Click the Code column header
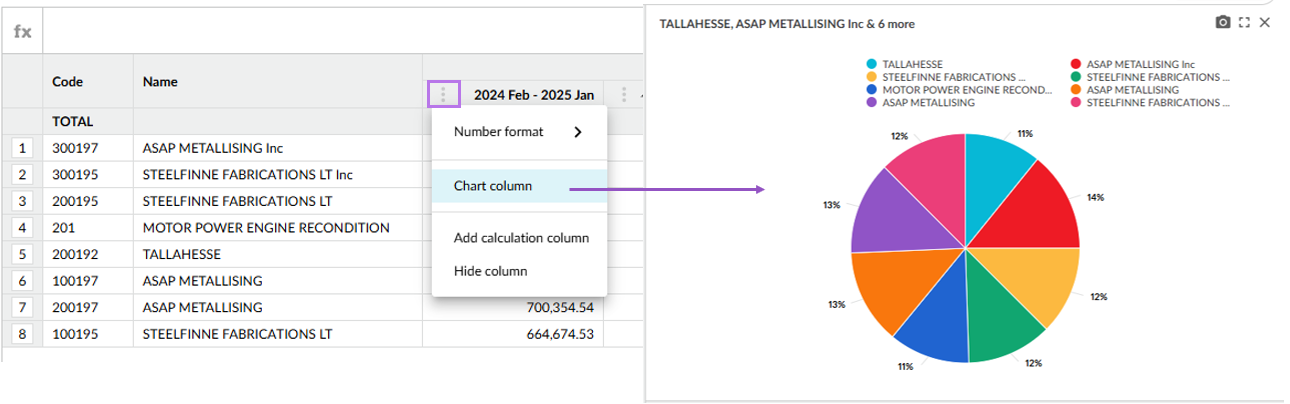 click(x=67, y=82)
